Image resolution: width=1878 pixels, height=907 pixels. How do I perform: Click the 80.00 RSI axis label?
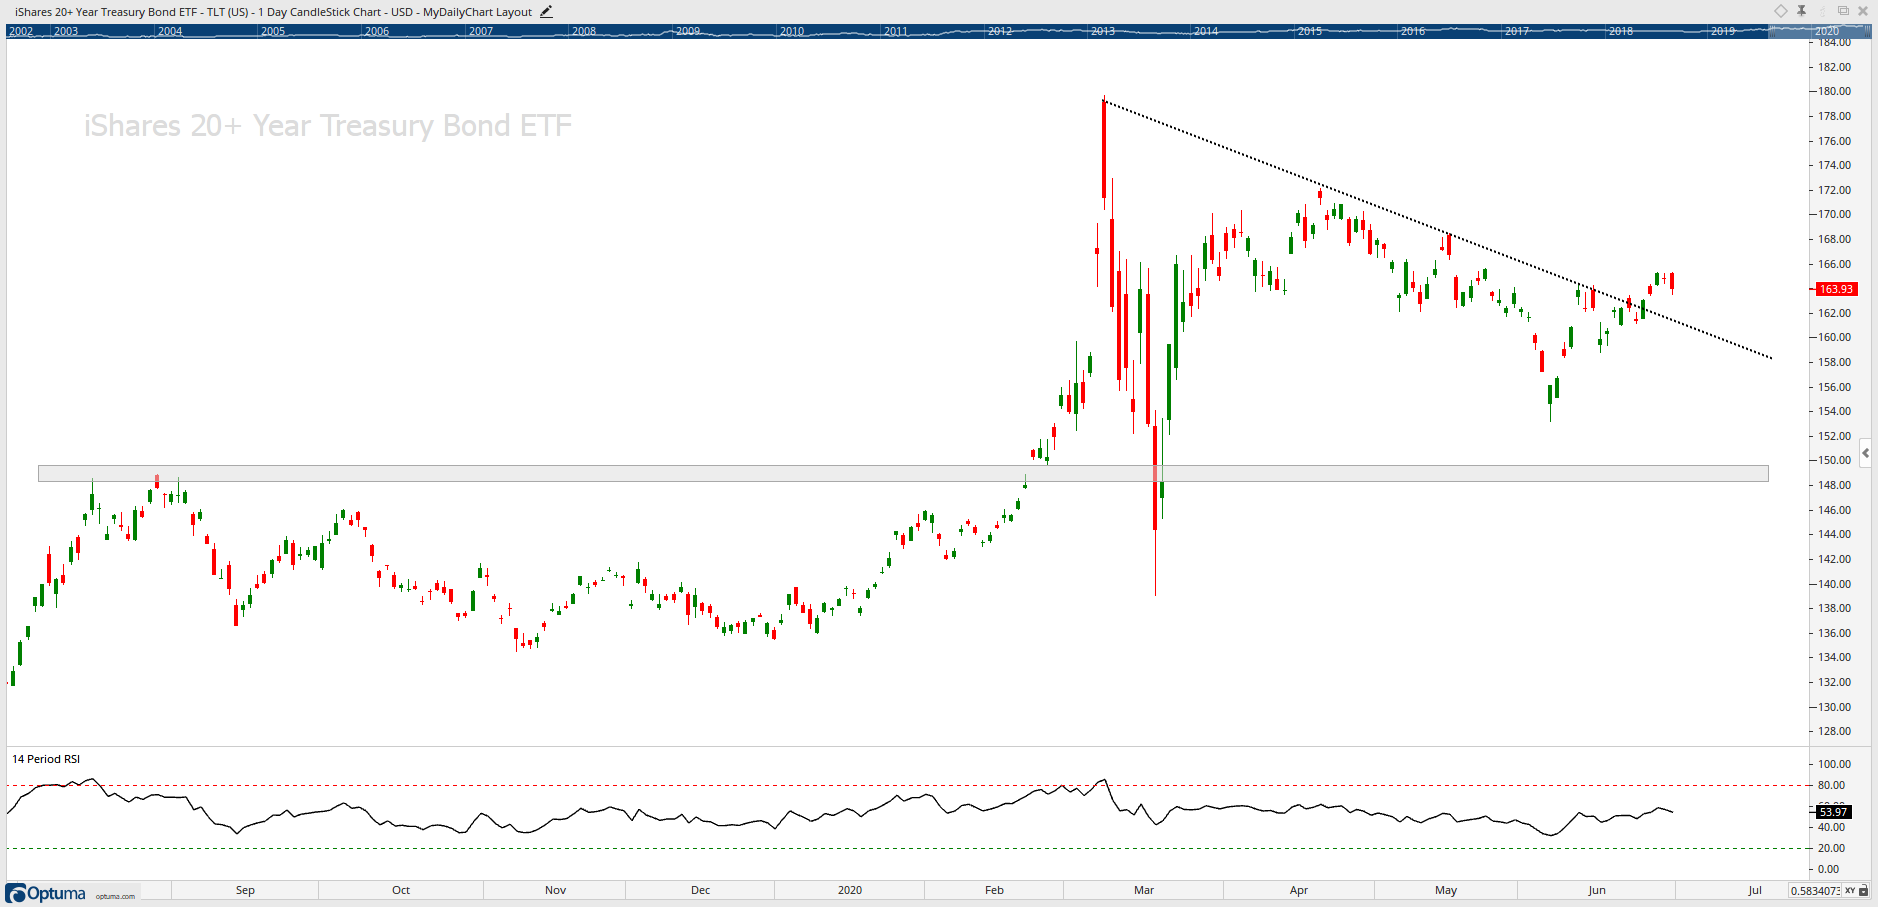click(1831, 785)
